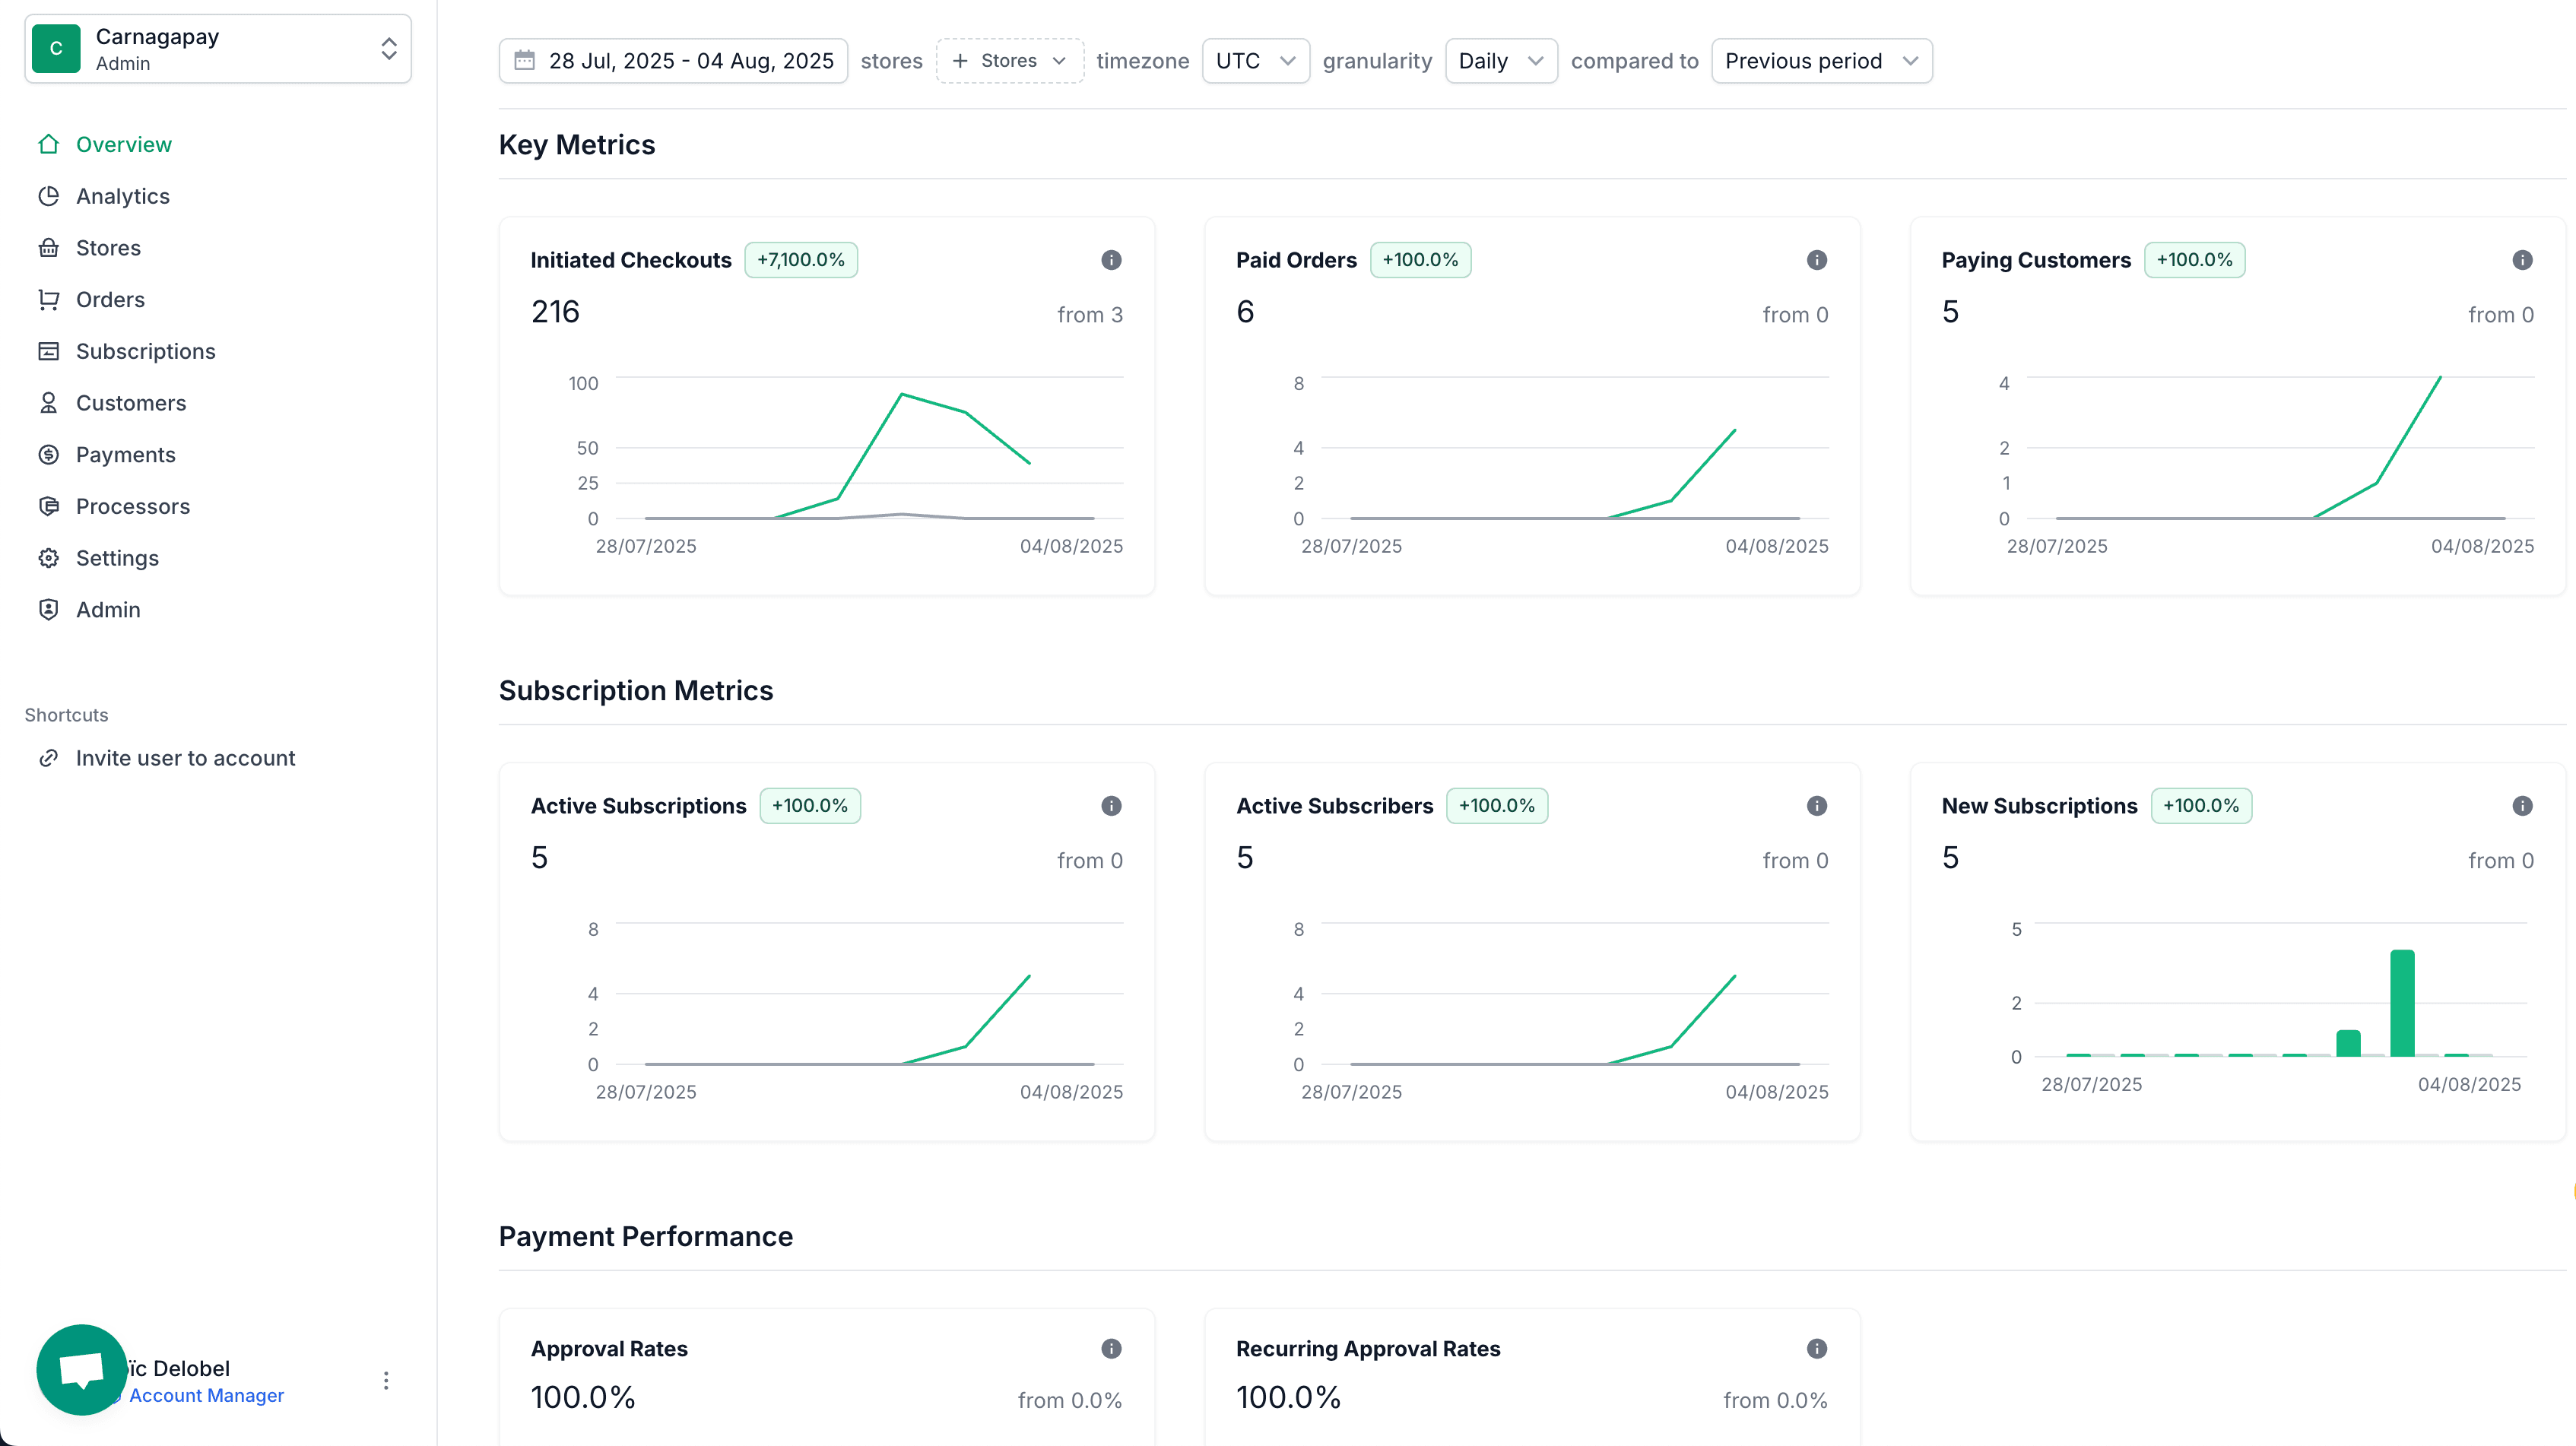Open the UTC timezone dropdown
2576x1446 pixels.
pos(1255,61)
